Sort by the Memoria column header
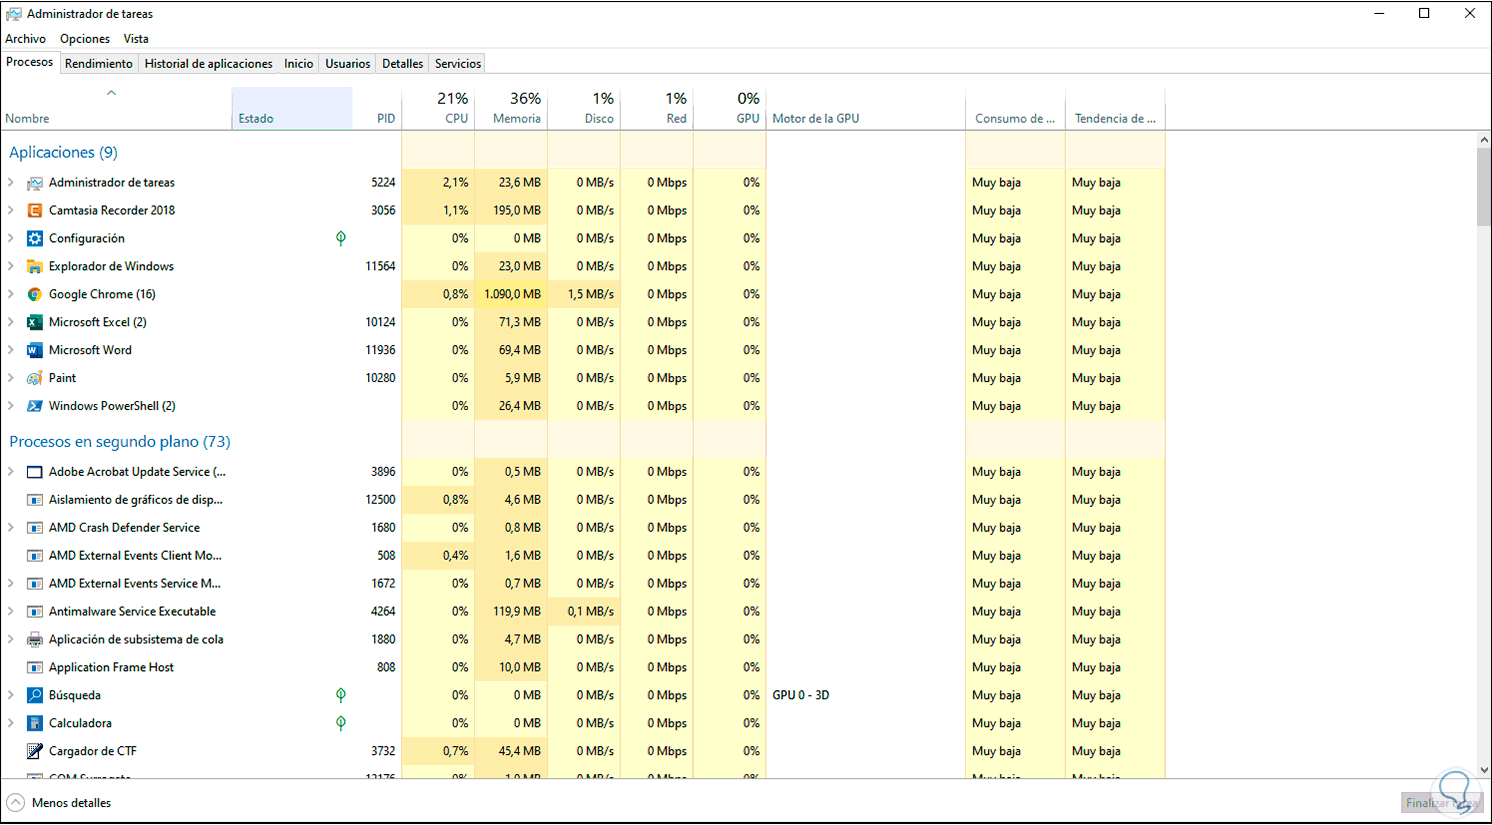Image resolution: width=1492 pixels, height=825 pixels. pos(511,108)
